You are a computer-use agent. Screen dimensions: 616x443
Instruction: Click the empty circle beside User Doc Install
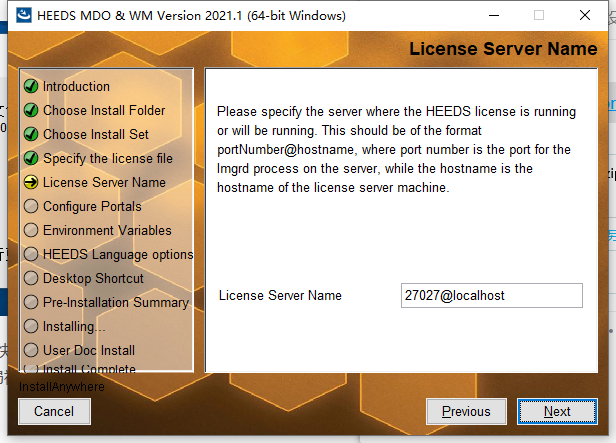[31, 350]
